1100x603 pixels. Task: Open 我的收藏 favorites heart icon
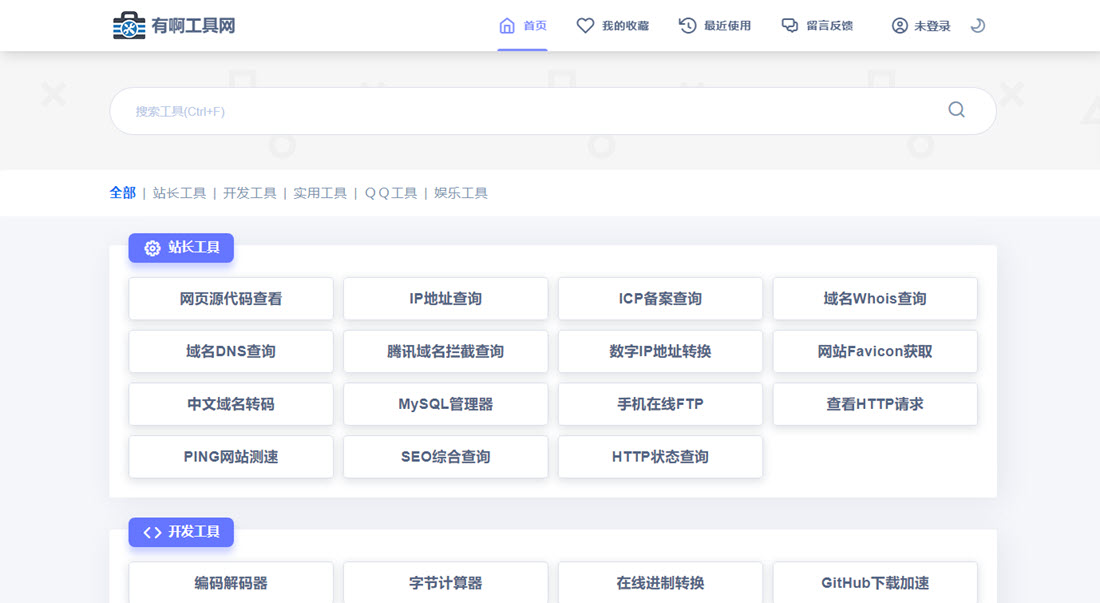click(x=586, y=26)
